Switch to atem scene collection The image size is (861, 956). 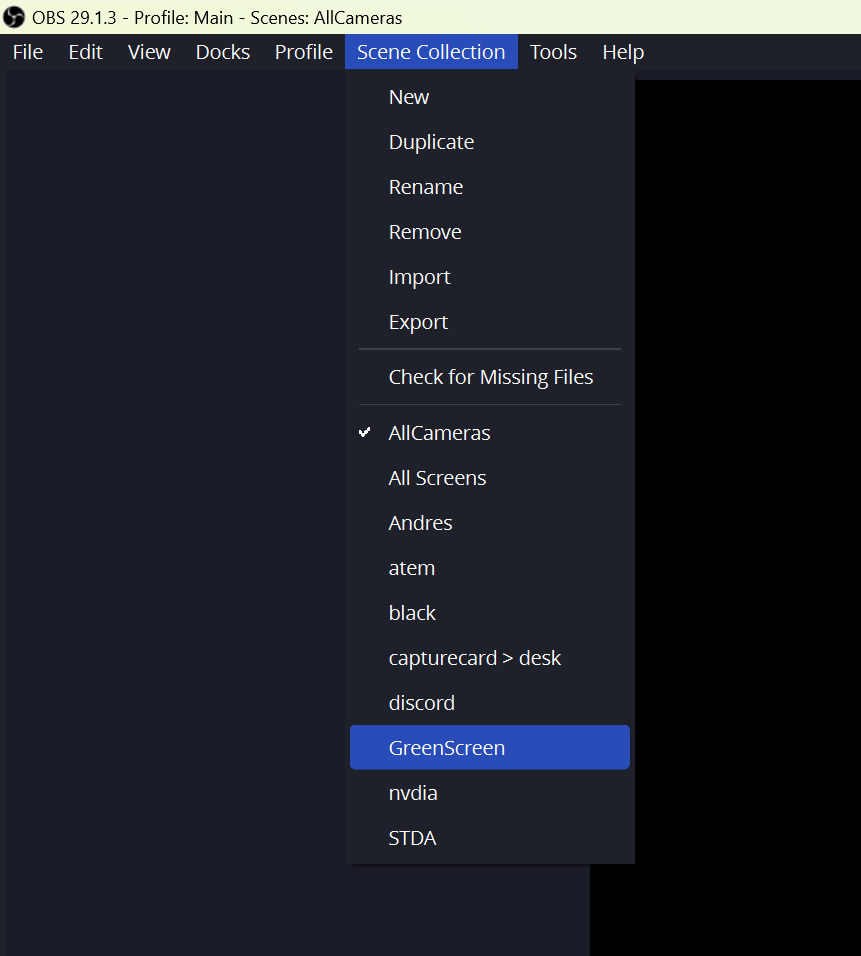tap(490, 568)
